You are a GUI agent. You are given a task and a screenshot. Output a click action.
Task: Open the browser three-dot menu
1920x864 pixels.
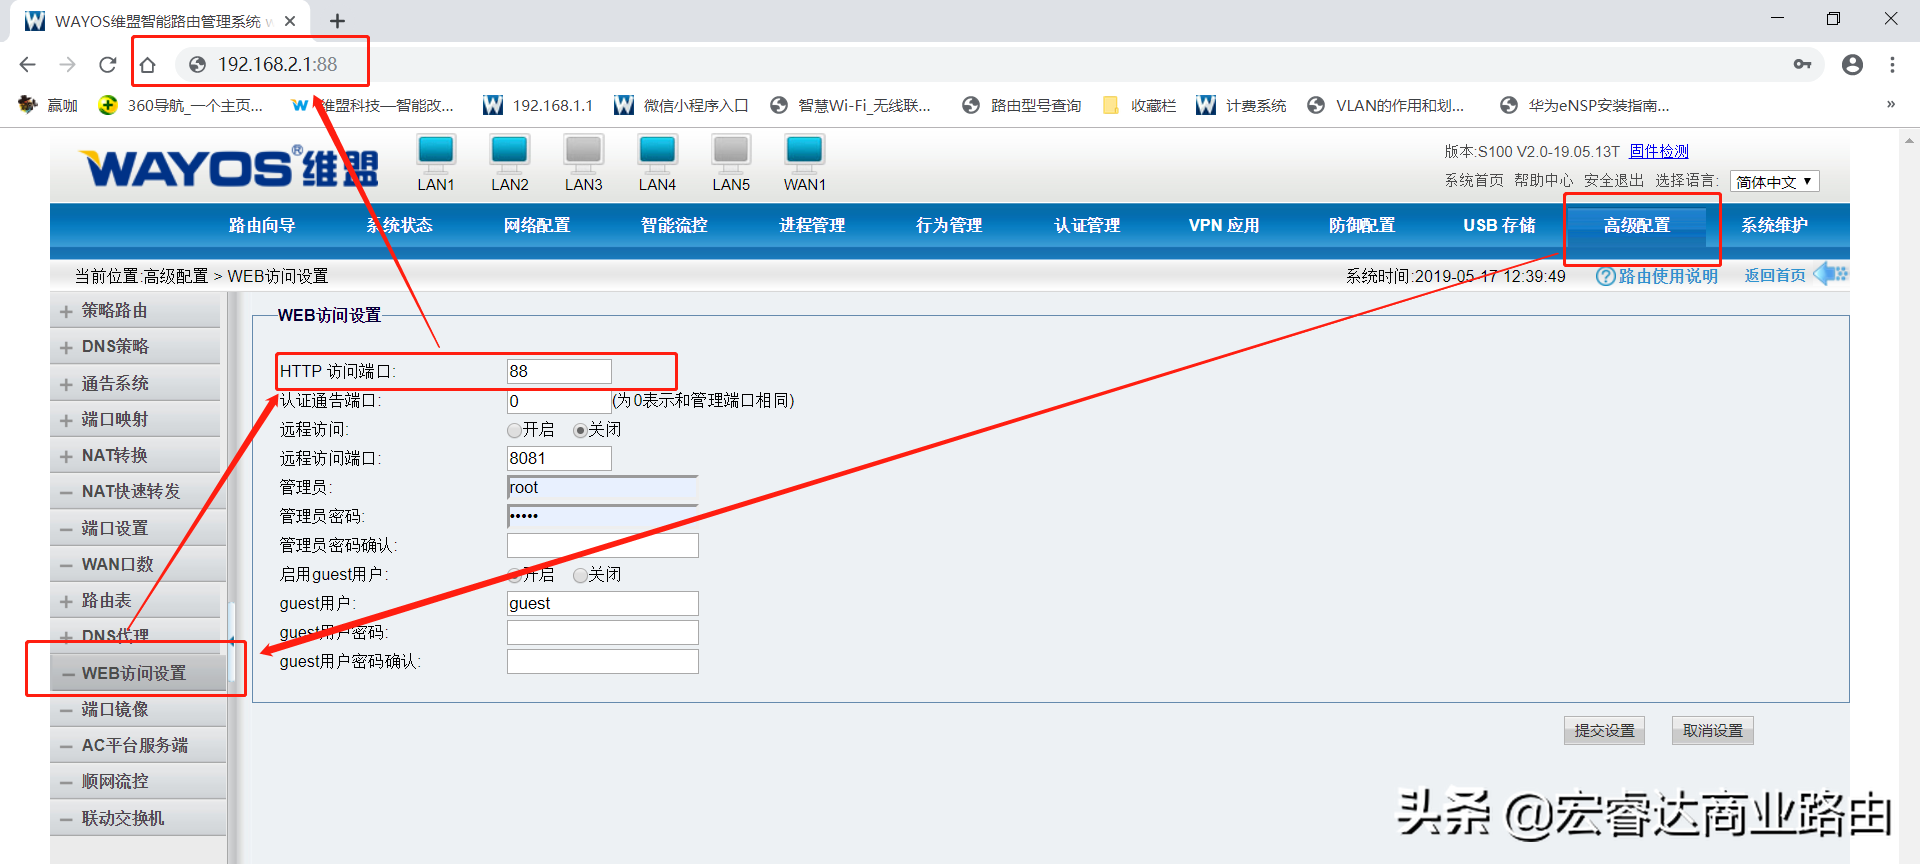pos(1892,64)
